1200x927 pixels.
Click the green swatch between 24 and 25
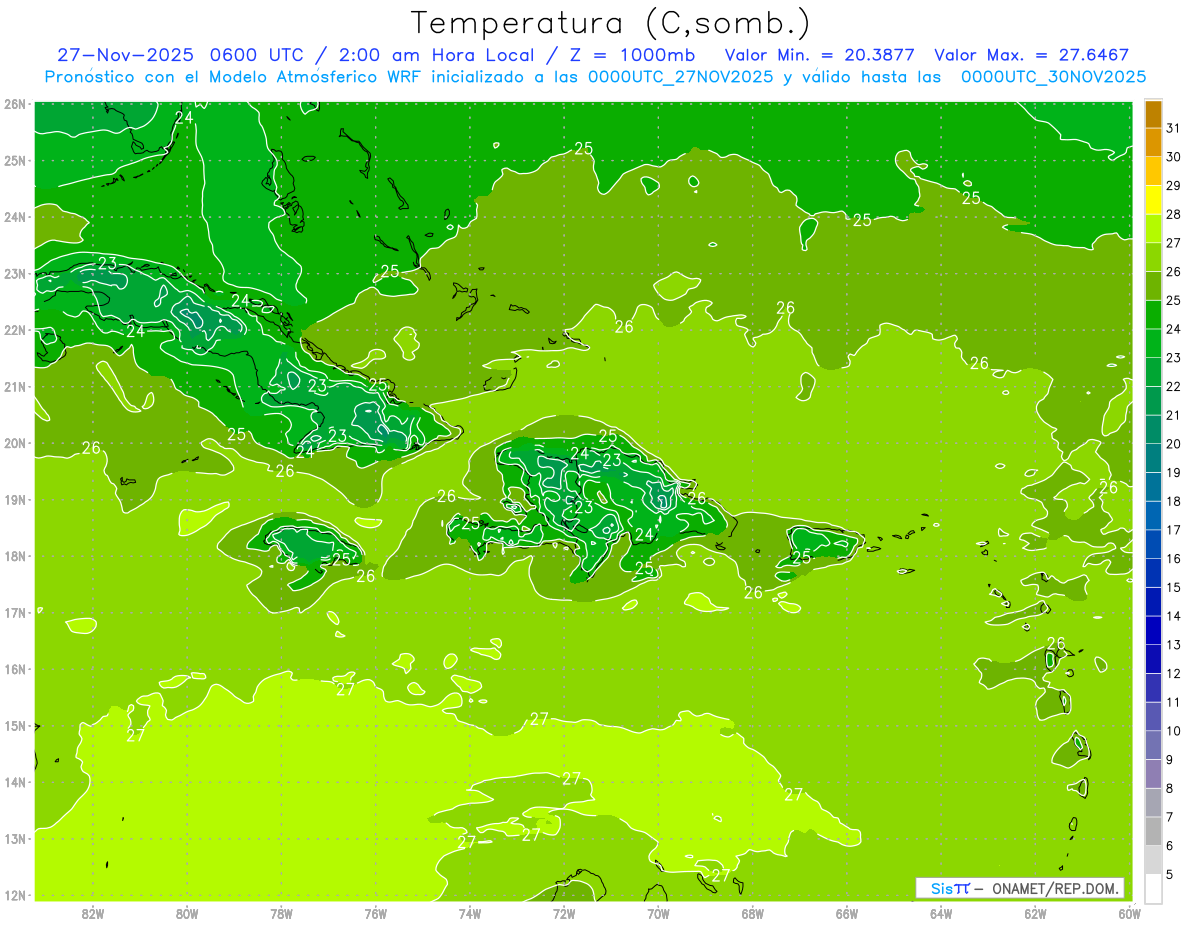pos(1153,315)
